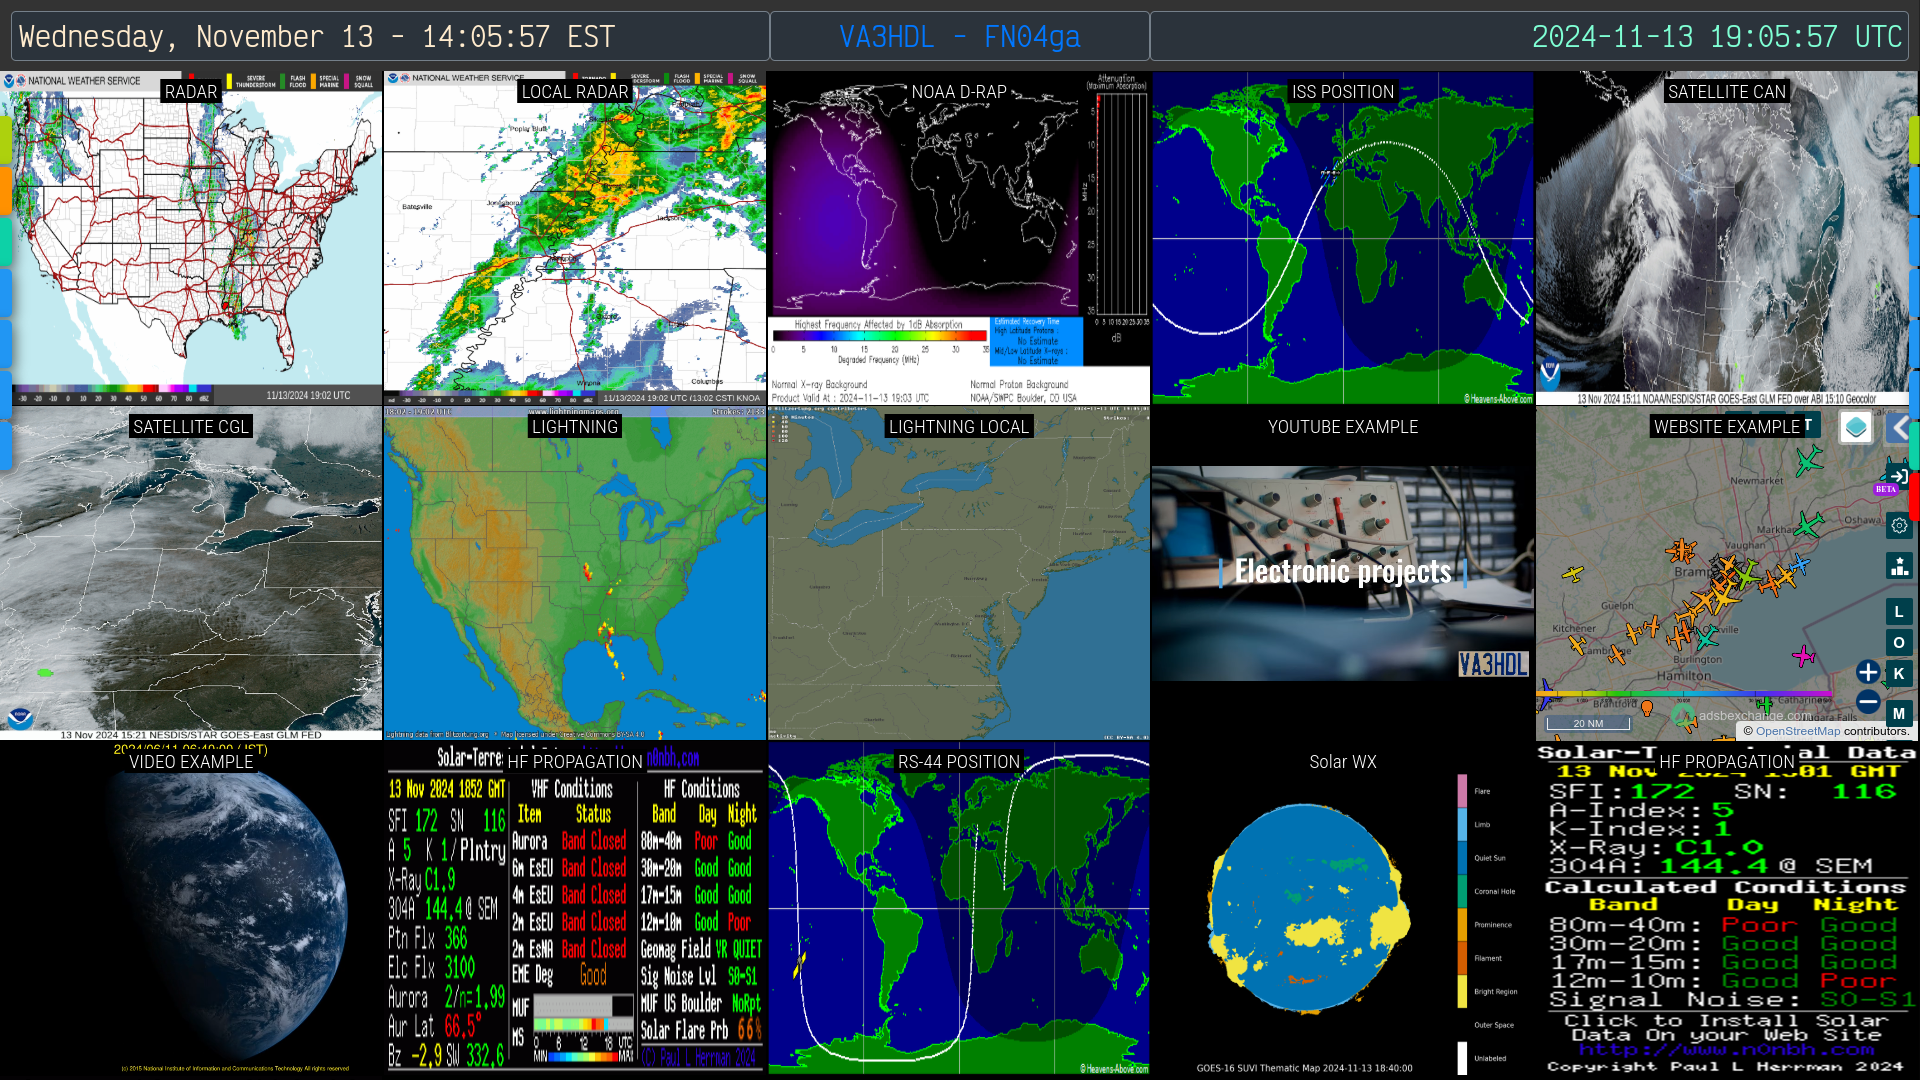Click the magenta aircraft over Lake Ontario
Screen dimensions: 1920x1080
1803,656
